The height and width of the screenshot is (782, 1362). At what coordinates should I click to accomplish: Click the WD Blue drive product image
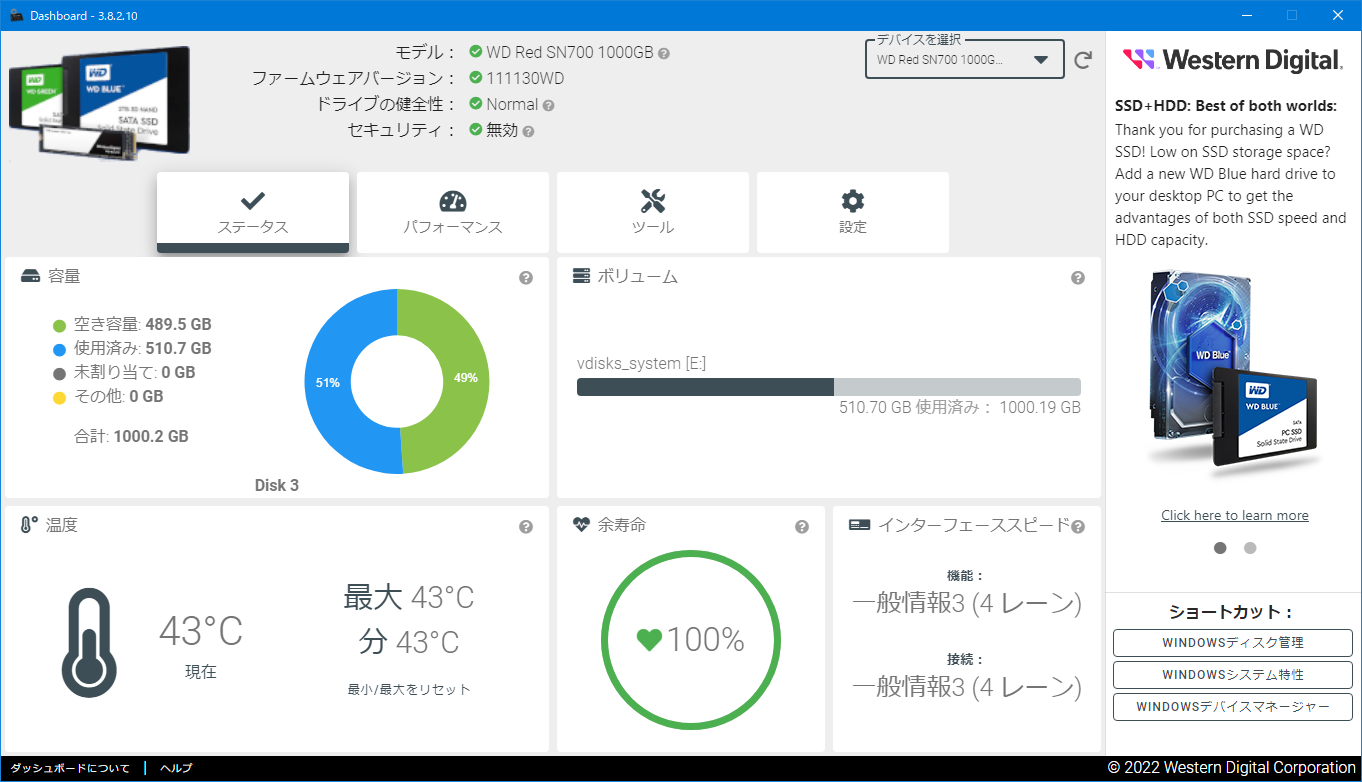[x=1233, y=370]
